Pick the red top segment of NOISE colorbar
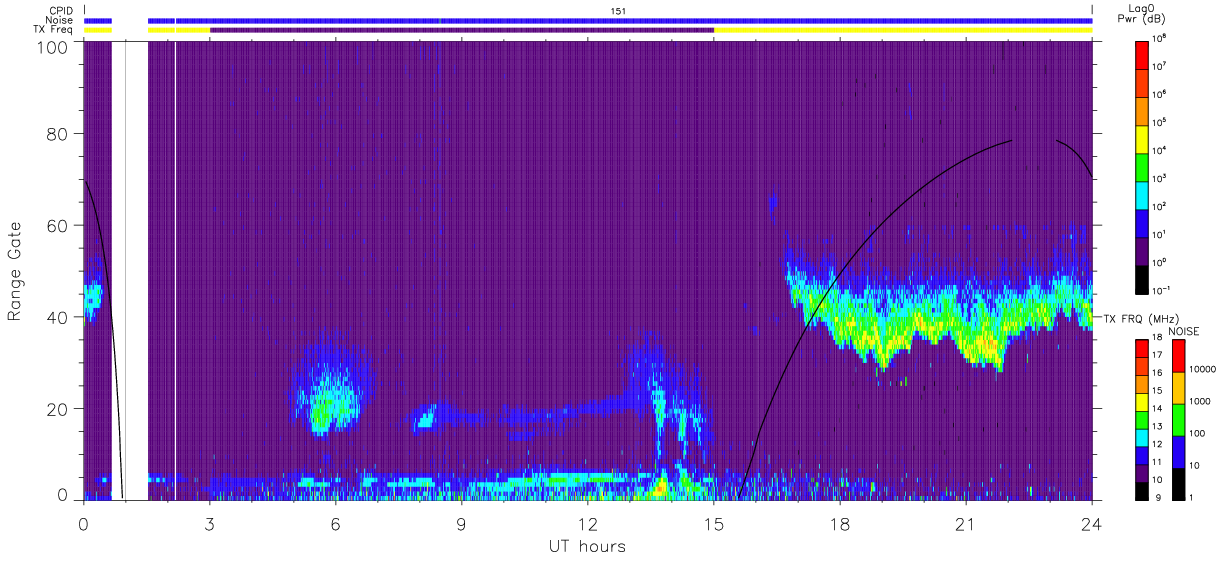Screen dimensions: 1228x567 pyautogui.click(x=1178, y=355)
